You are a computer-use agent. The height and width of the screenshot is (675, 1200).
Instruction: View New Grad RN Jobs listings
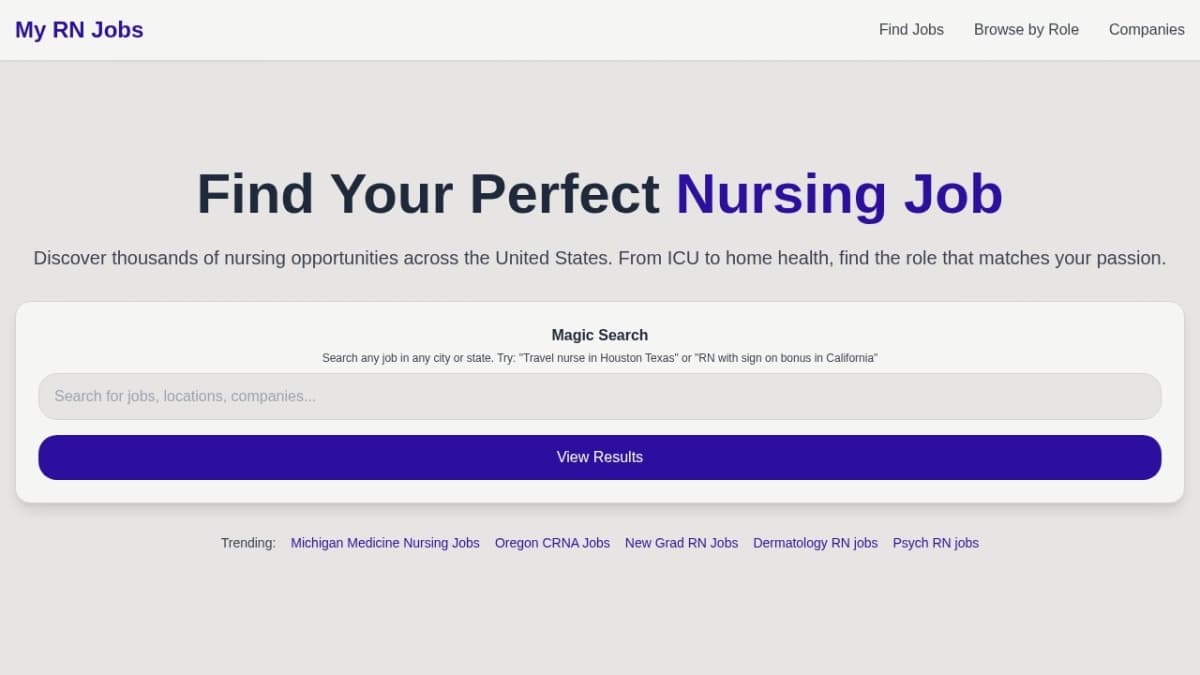(x=681, y=543)
